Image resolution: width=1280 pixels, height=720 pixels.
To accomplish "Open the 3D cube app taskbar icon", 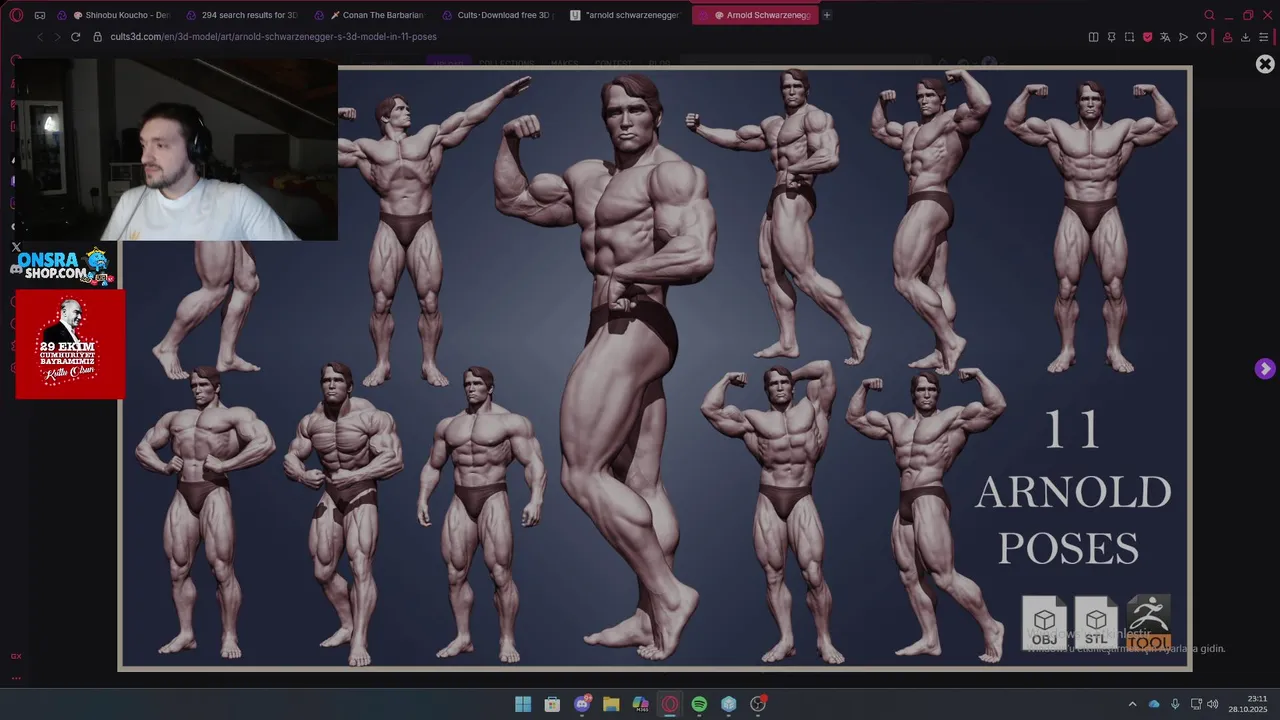I will point(729,704).
